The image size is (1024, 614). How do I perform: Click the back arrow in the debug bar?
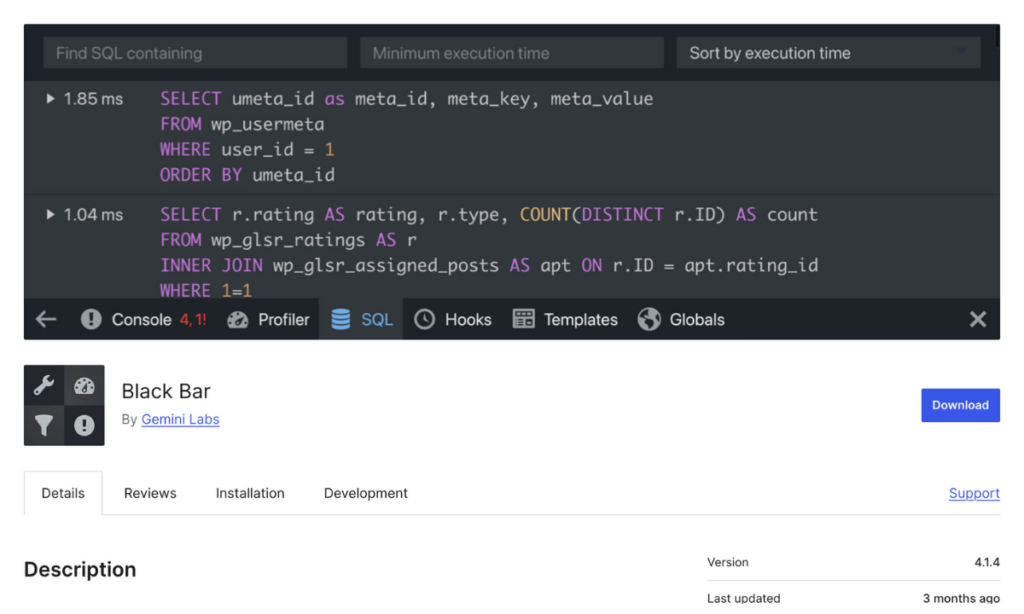pyautogui.click(x=46, y=319)
